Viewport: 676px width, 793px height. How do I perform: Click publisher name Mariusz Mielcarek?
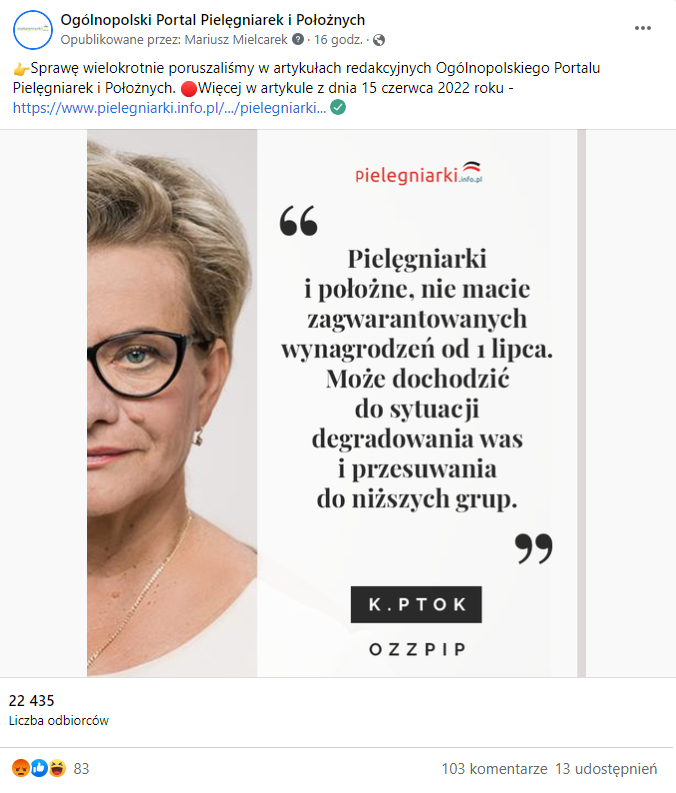[x=236, y=39]
